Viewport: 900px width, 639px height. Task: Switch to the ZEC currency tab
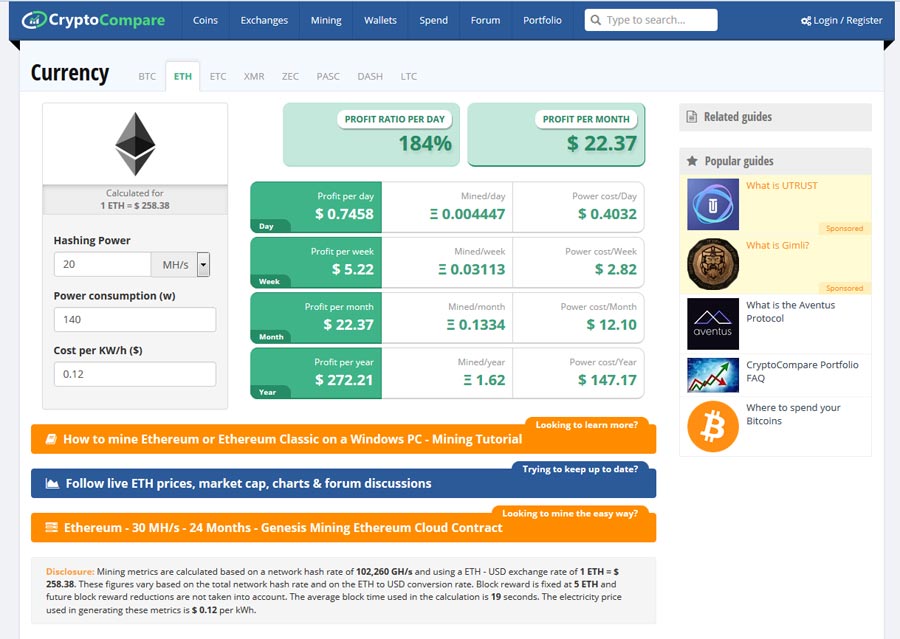tap(290, 76)
